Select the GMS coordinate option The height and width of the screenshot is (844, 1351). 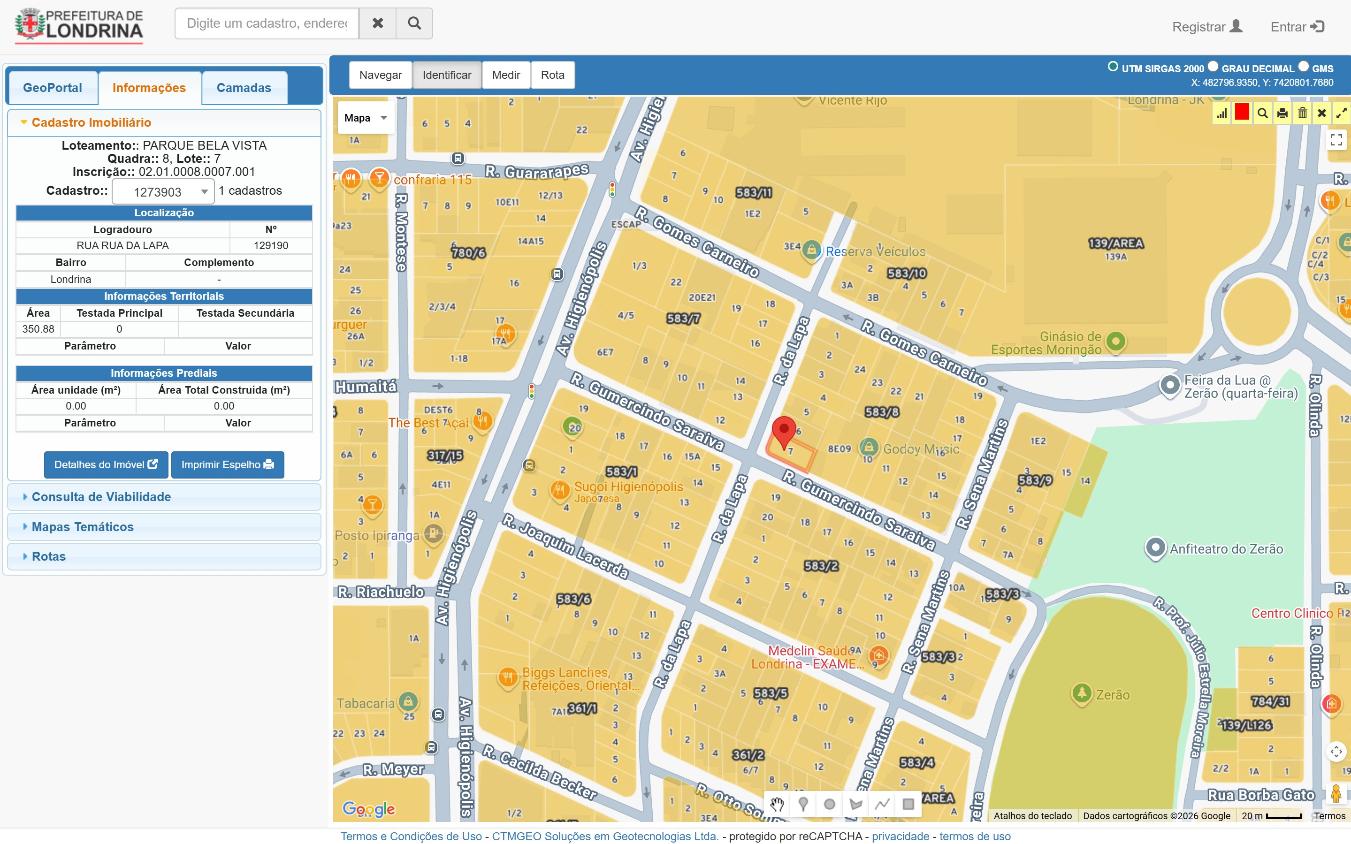coord(1303,67)
